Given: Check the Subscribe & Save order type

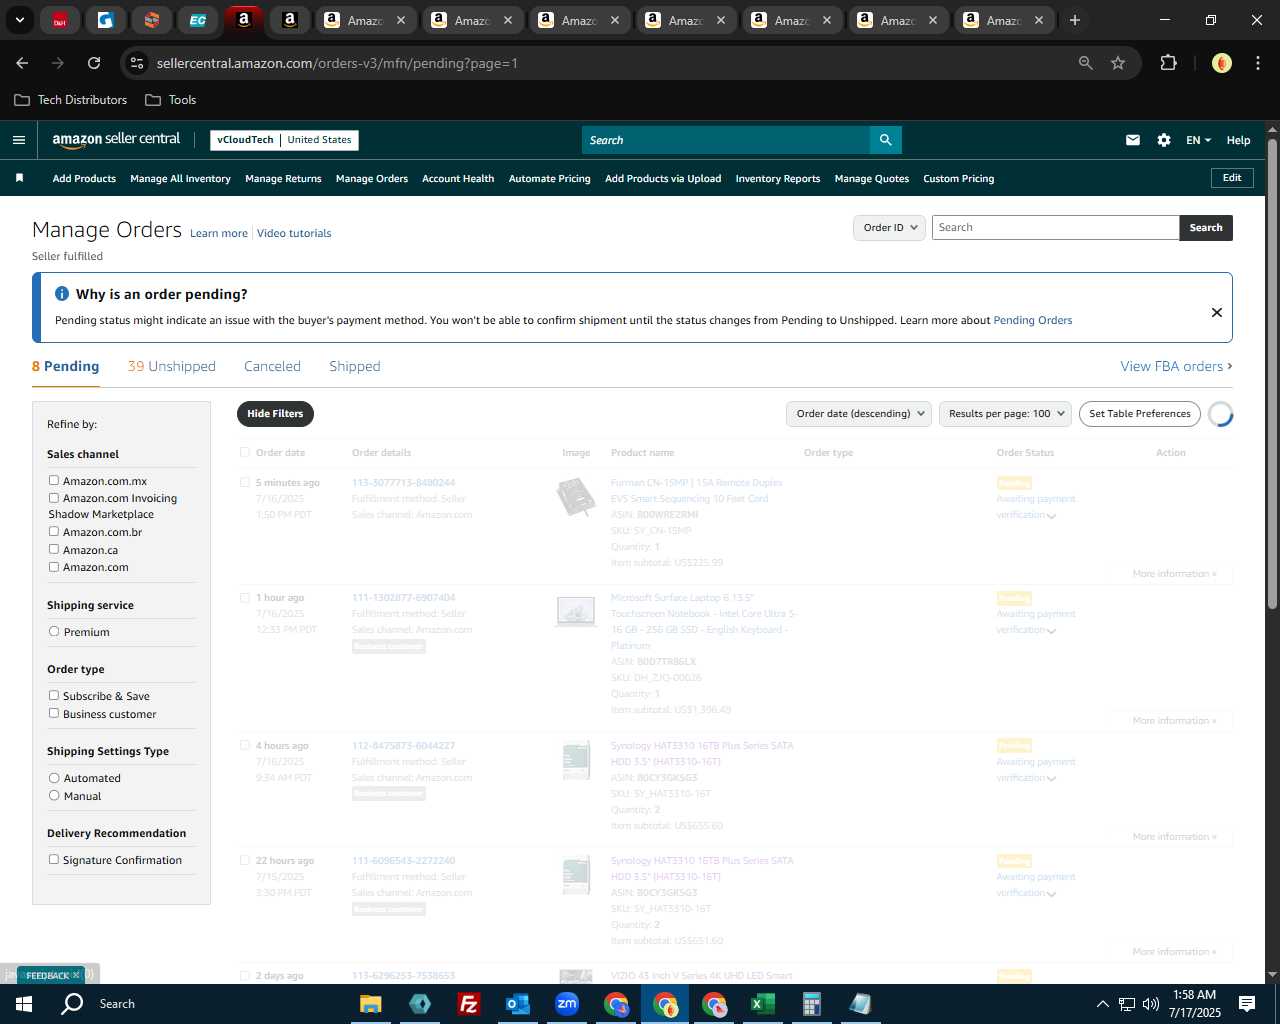Looking at the screenshot, I should pyautogui.click(x=54, y=695).
